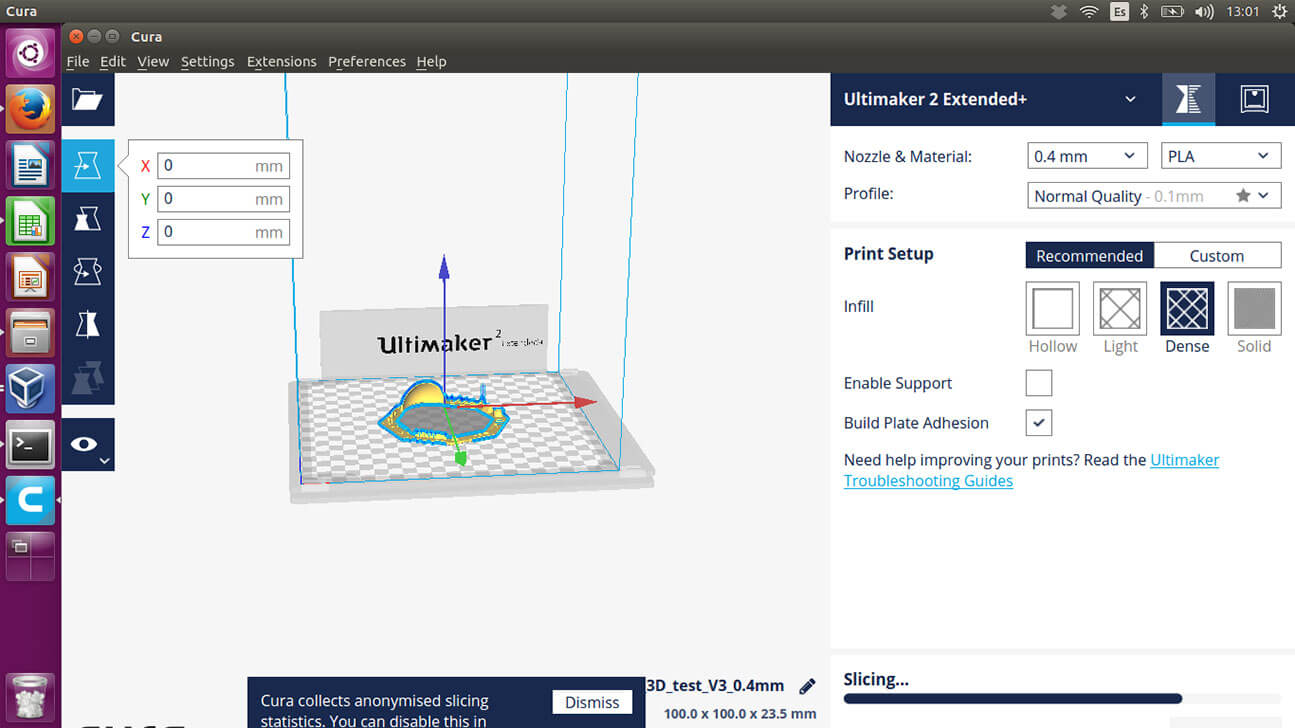Open the Extensions menu
This screenshot has width=1295, height=728.
(x=282, y=61)
